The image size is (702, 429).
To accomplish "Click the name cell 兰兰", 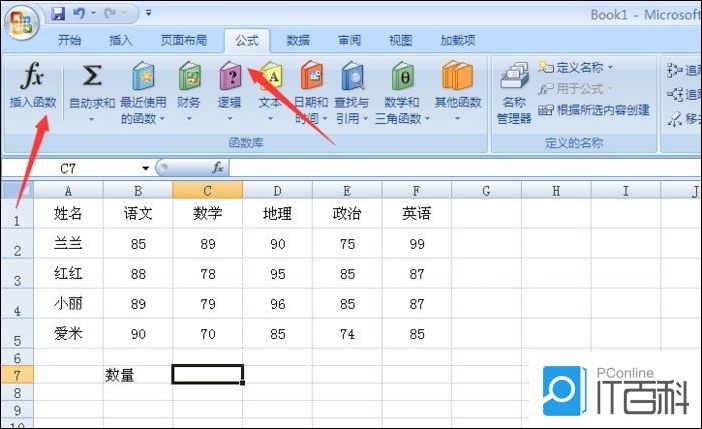I will (x=68, y=244).
